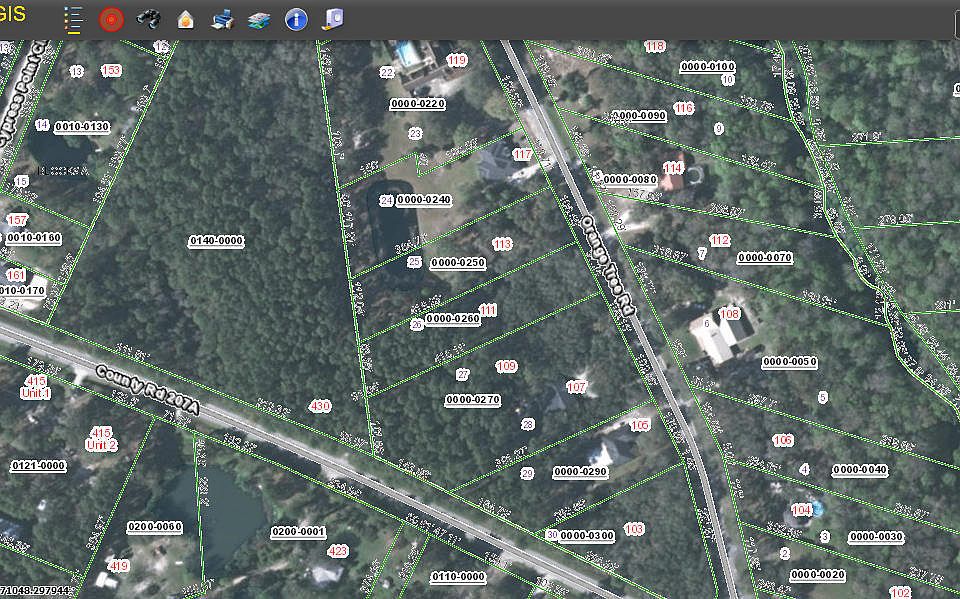
Task: Select parcel label 0000-0100
Action: (707, 67)
